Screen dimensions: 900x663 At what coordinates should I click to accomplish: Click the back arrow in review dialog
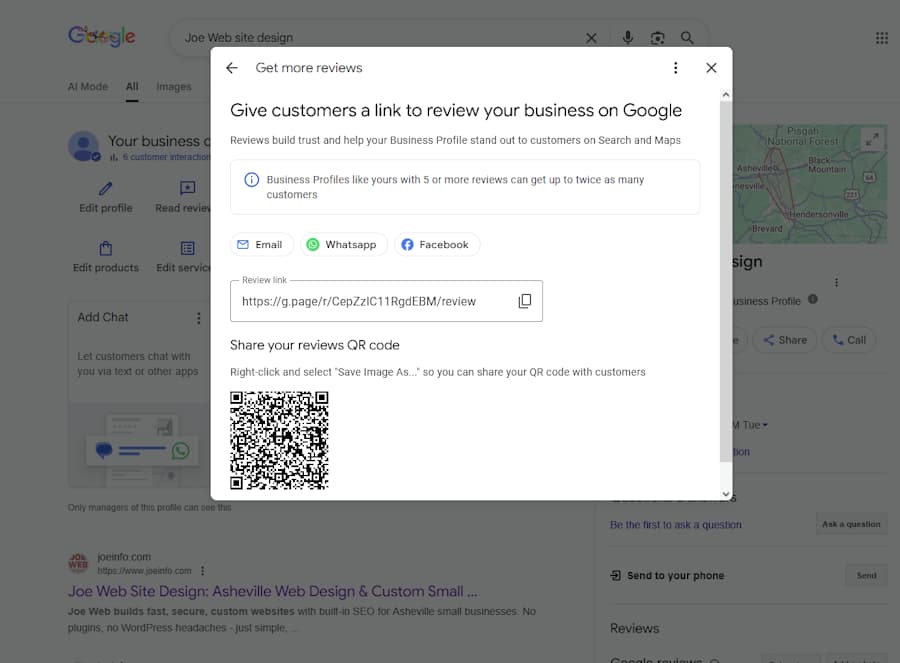232,68
